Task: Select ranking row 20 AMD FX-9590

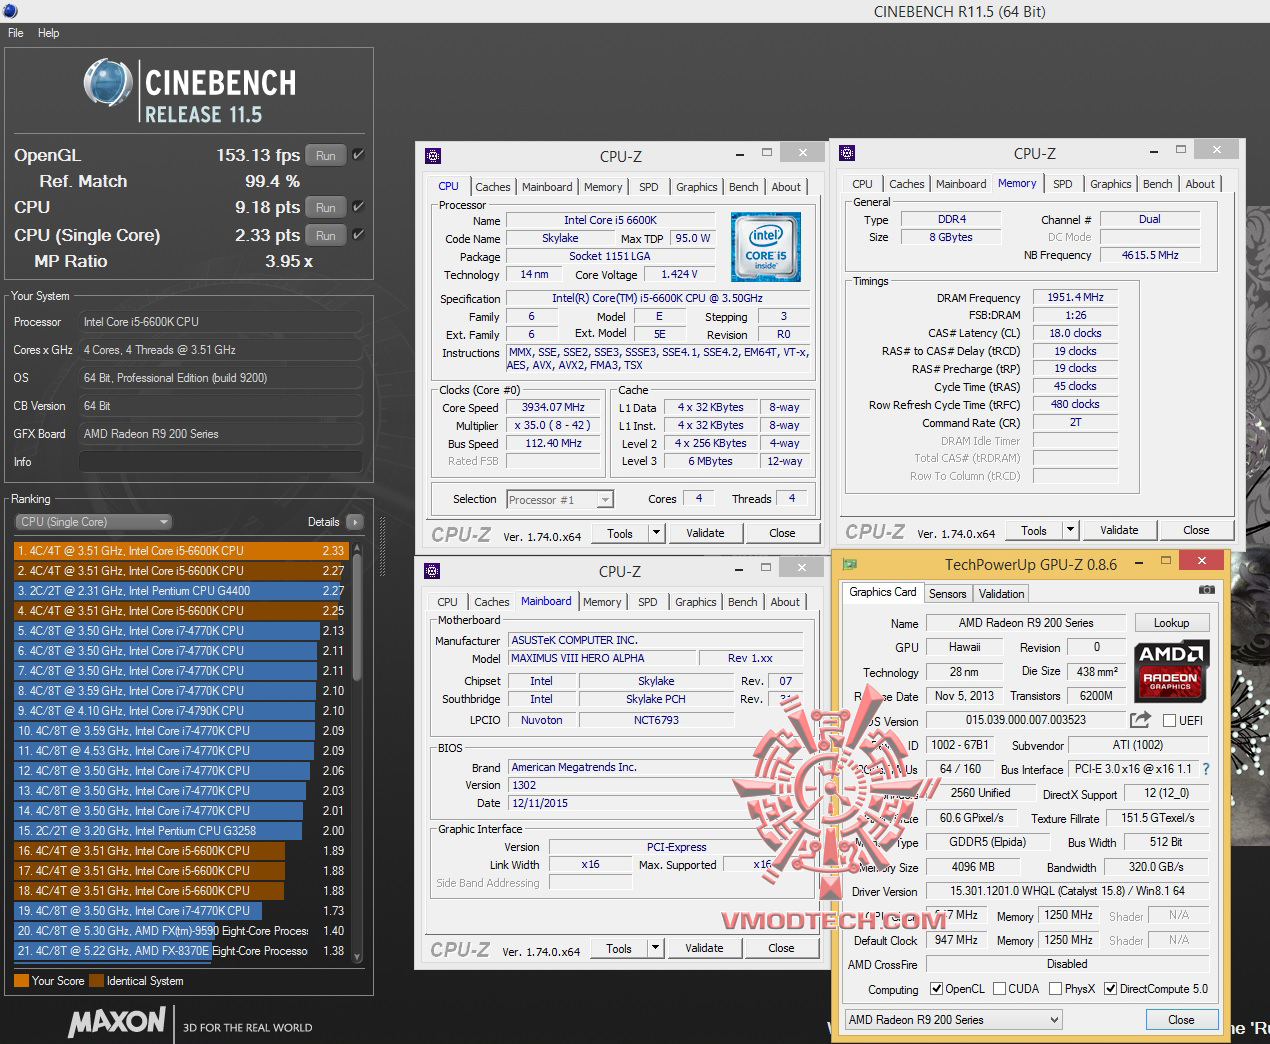Action: [181, 931]
